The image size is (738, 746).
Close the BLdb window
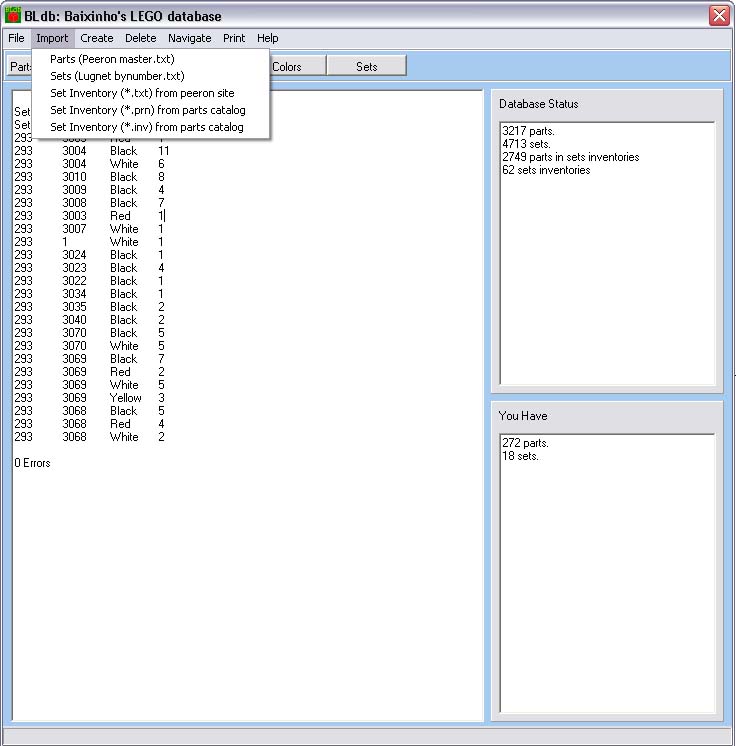coord(719,16)
